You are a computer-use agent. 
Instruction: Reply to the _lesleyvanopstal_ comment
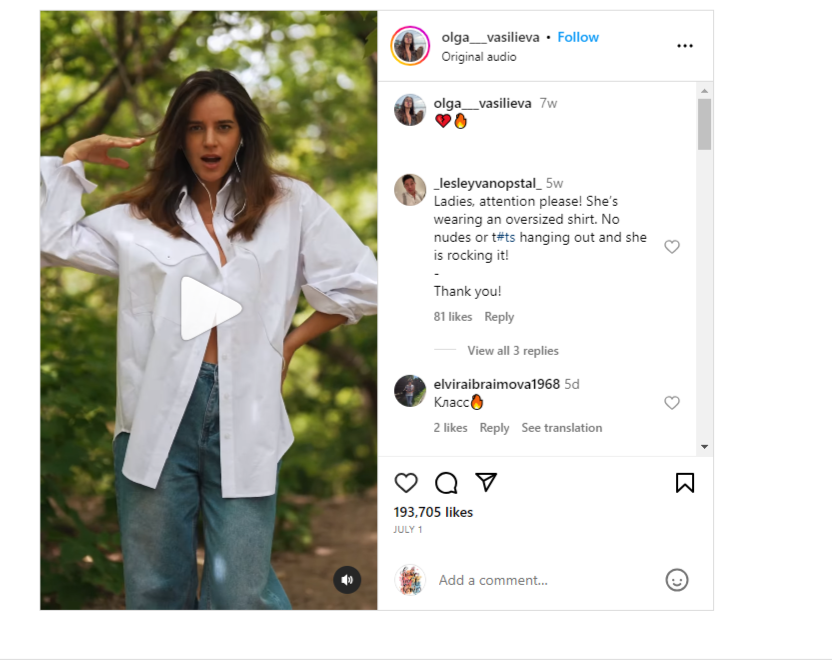pyautogui.click(x=499, y=317)
